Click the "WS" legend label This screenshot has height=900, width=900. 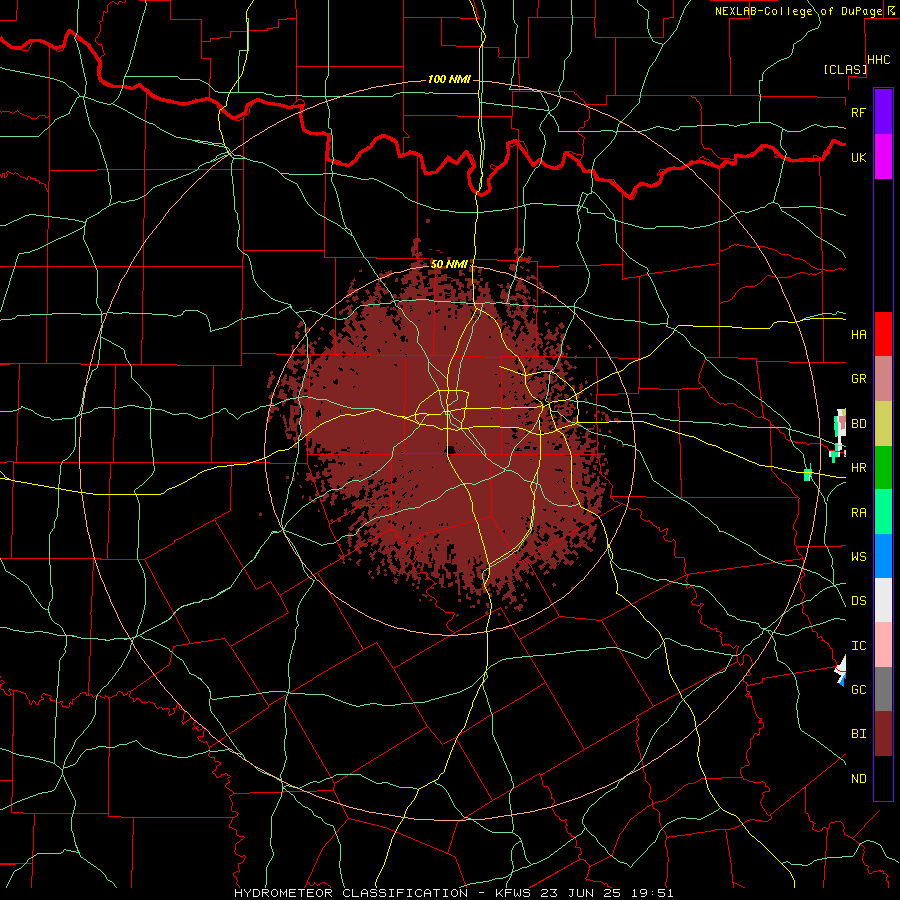click(x=858, y=557)
